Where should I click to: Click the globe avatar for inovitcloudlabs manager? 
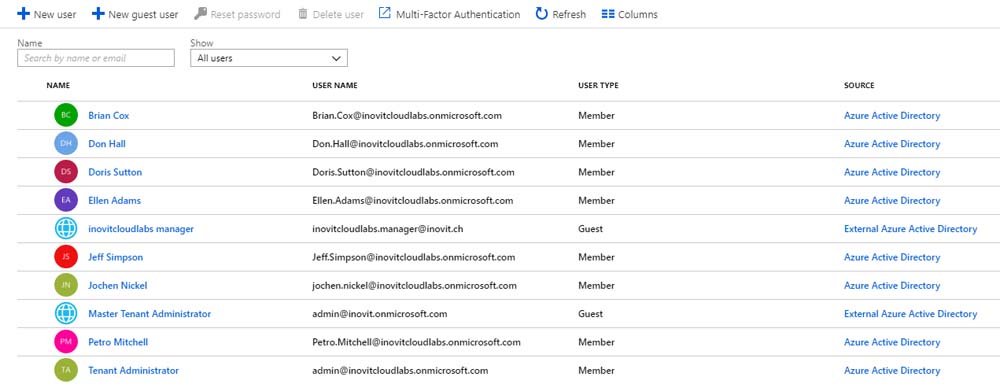66,228
